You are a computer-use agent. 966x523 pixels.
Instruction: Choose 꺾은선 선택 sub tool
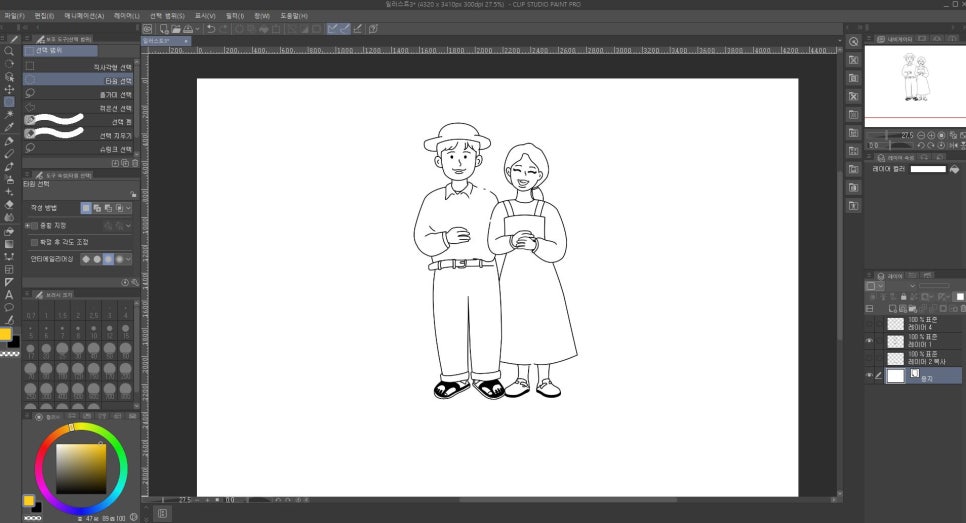(x=78, y=108)
